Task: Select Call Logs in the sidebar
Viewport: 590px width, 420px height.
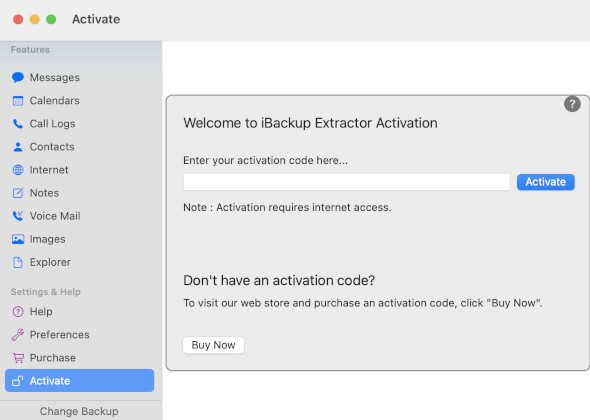Action: click(x=52, y=124)
